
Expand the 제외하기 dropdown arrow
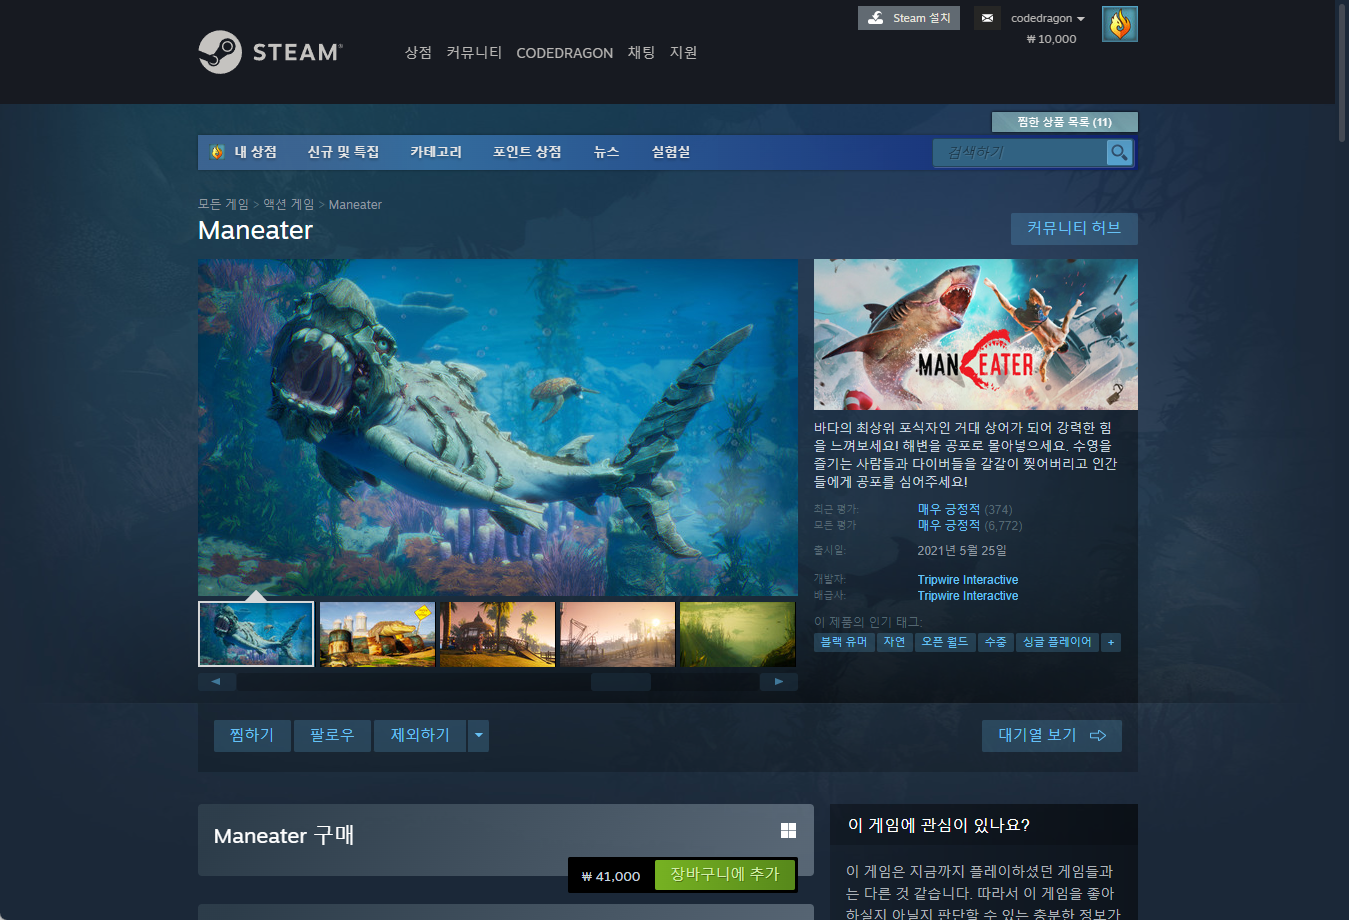click(x=478, y=735)
